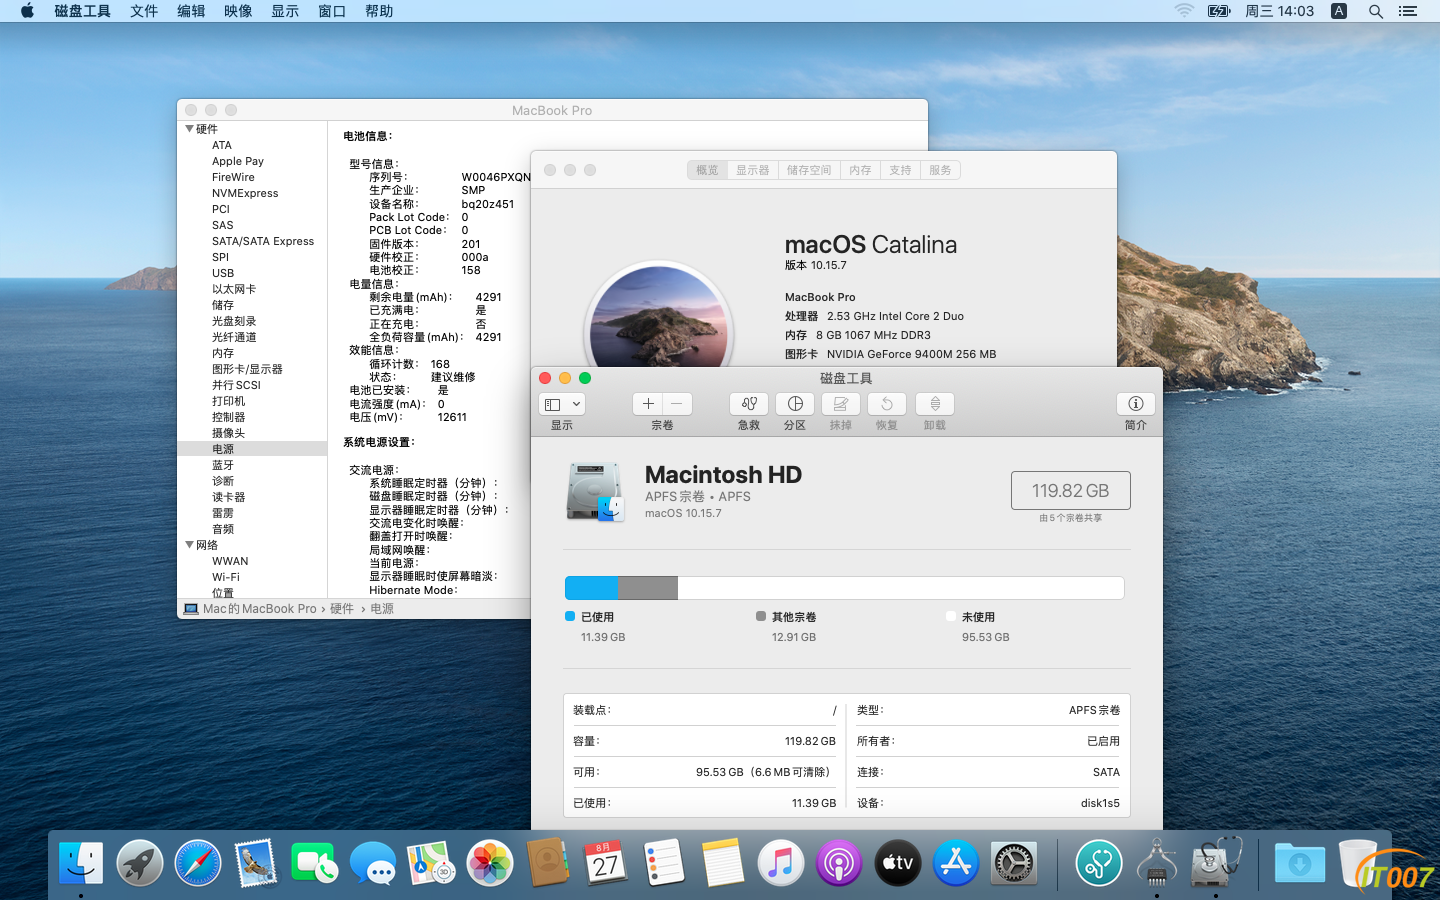
Task: Open Podcasts from the Dock
Action: pos(839,862)
